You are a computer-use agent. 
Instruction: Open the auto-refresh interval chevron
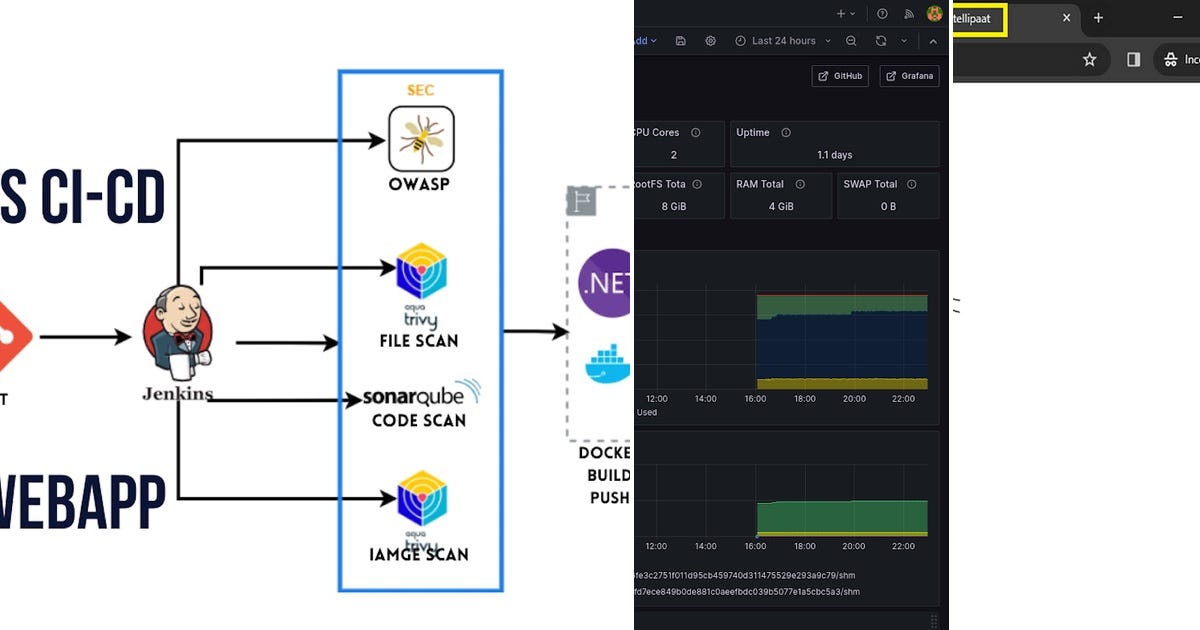(904, 41)
